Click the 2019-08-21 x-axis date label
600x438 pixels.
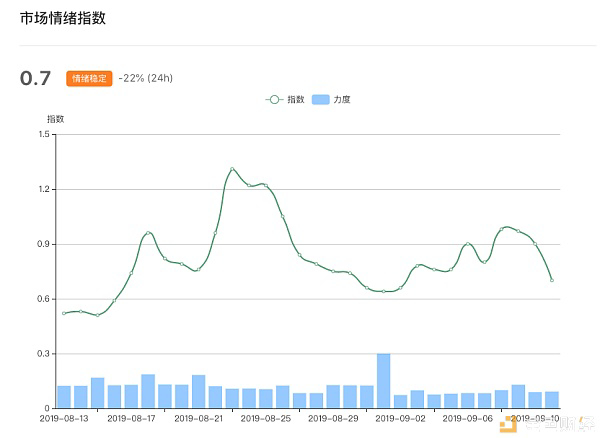point(198,418)
